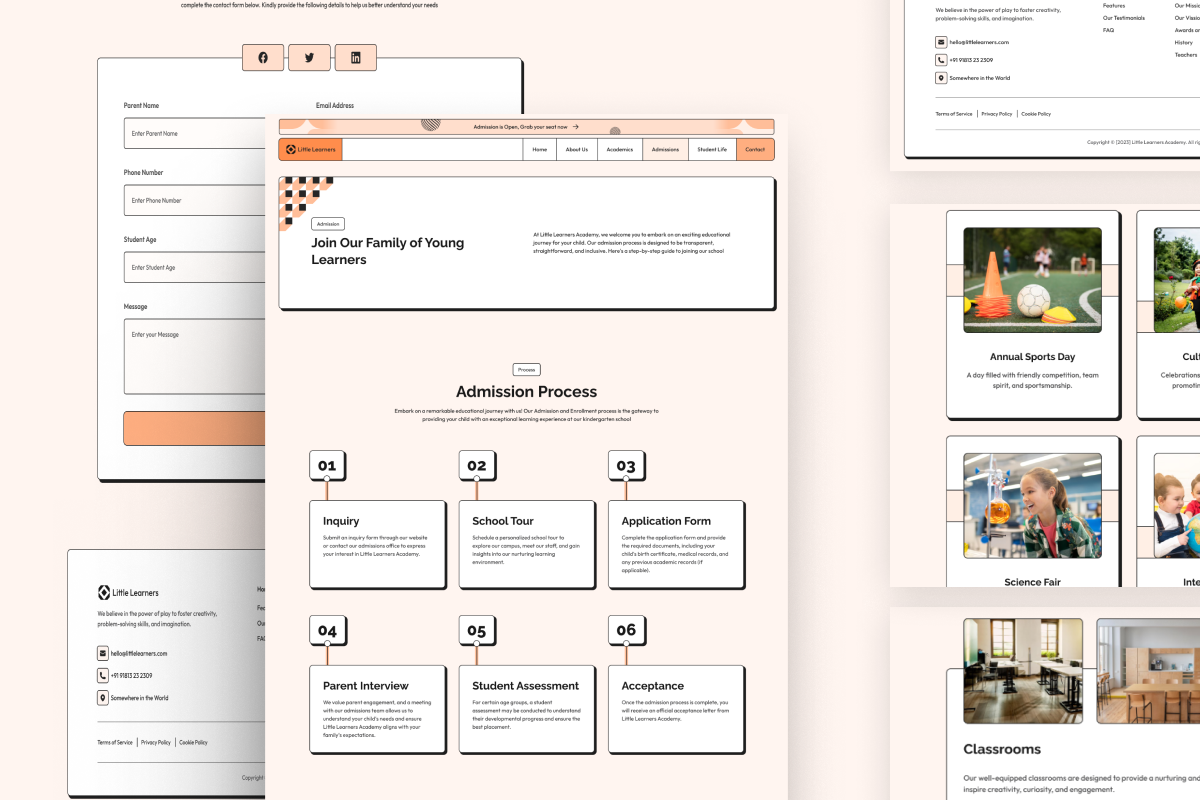Click the phone icon under the Little Learners footer logo
The width and height of the screenshot is (1200, 800).
(103, 675)
